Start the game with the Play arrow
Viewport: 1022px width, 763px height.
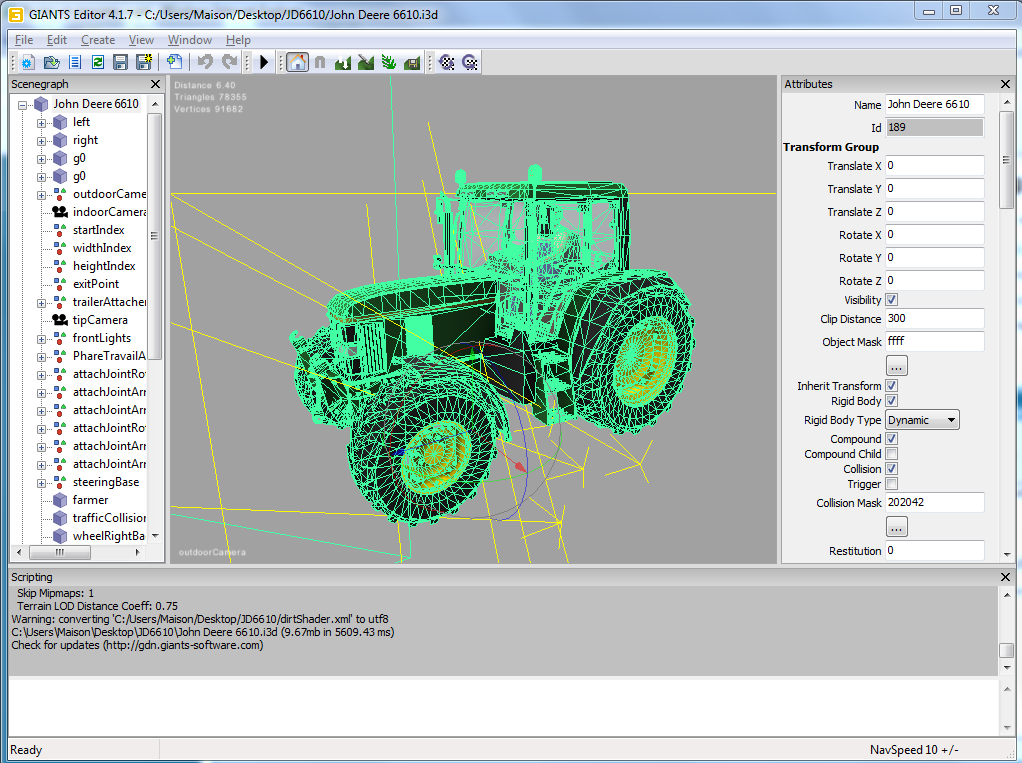click(264, 62)
